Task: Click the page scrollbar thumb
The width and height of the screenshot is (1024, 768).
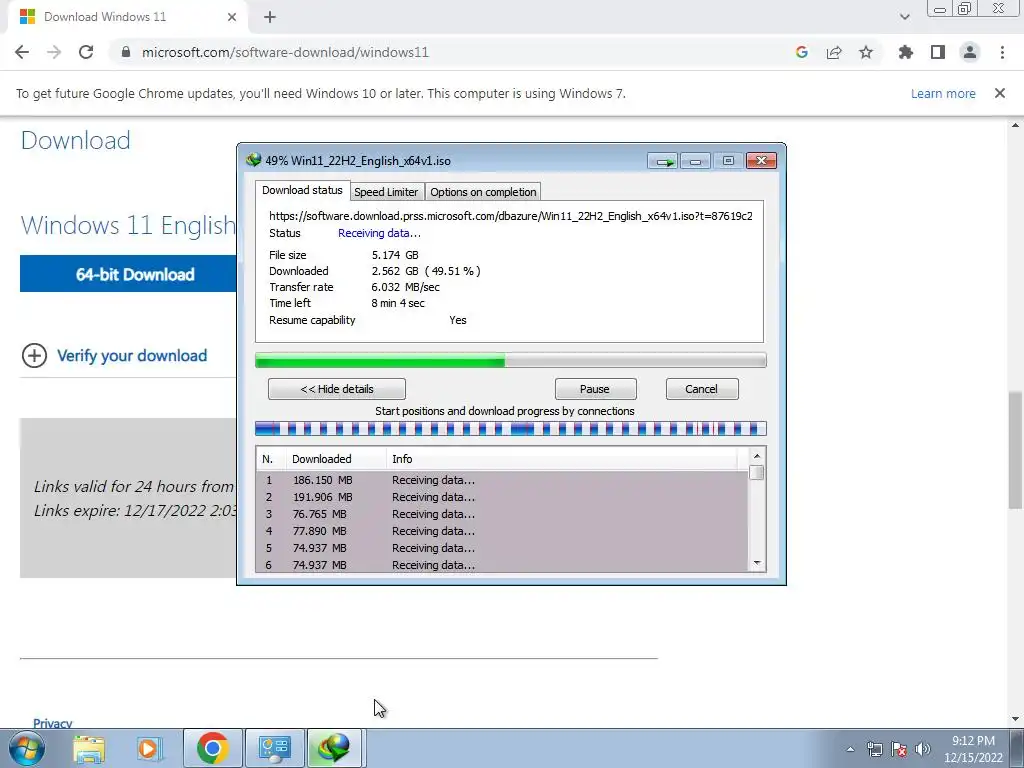Action: (x=1016, y=449)
